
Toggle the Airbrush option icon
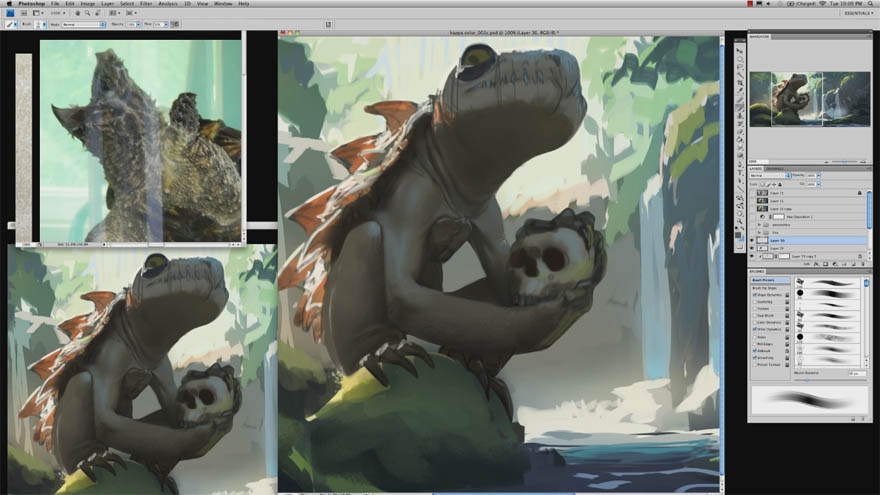175,25
